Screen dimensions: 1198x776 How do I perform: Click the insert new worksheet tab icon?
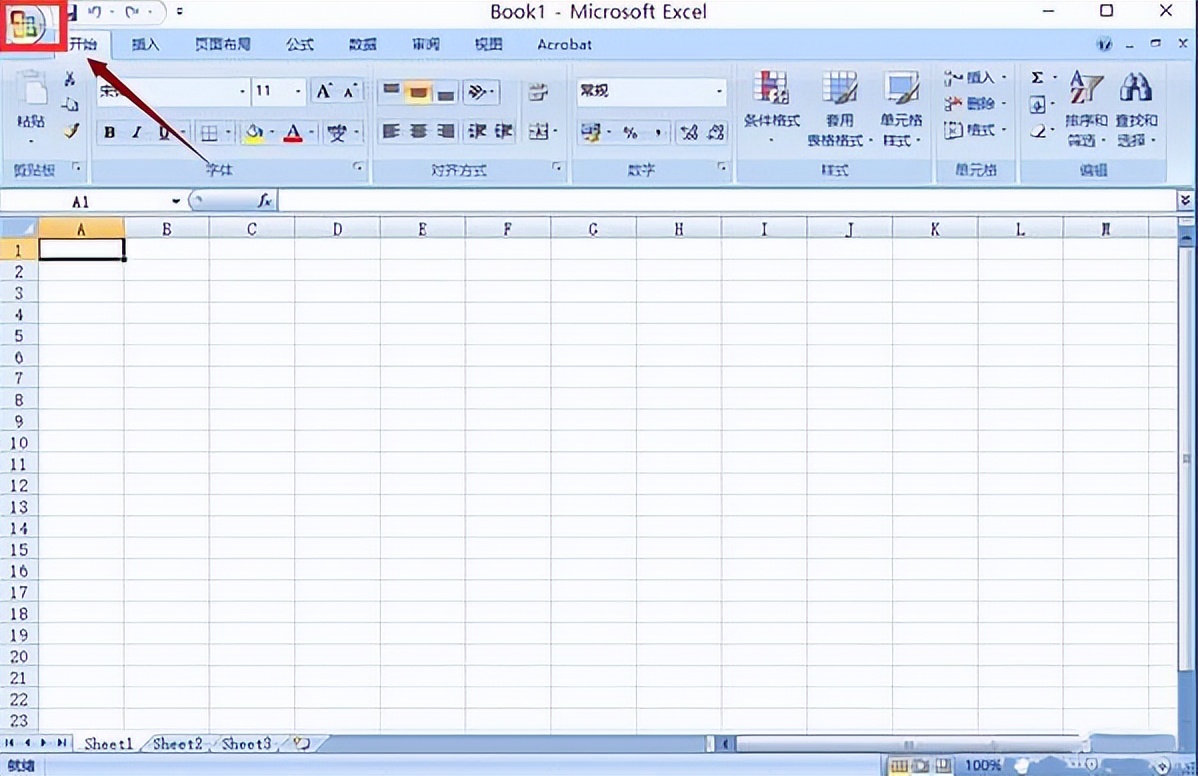(302, 742)
